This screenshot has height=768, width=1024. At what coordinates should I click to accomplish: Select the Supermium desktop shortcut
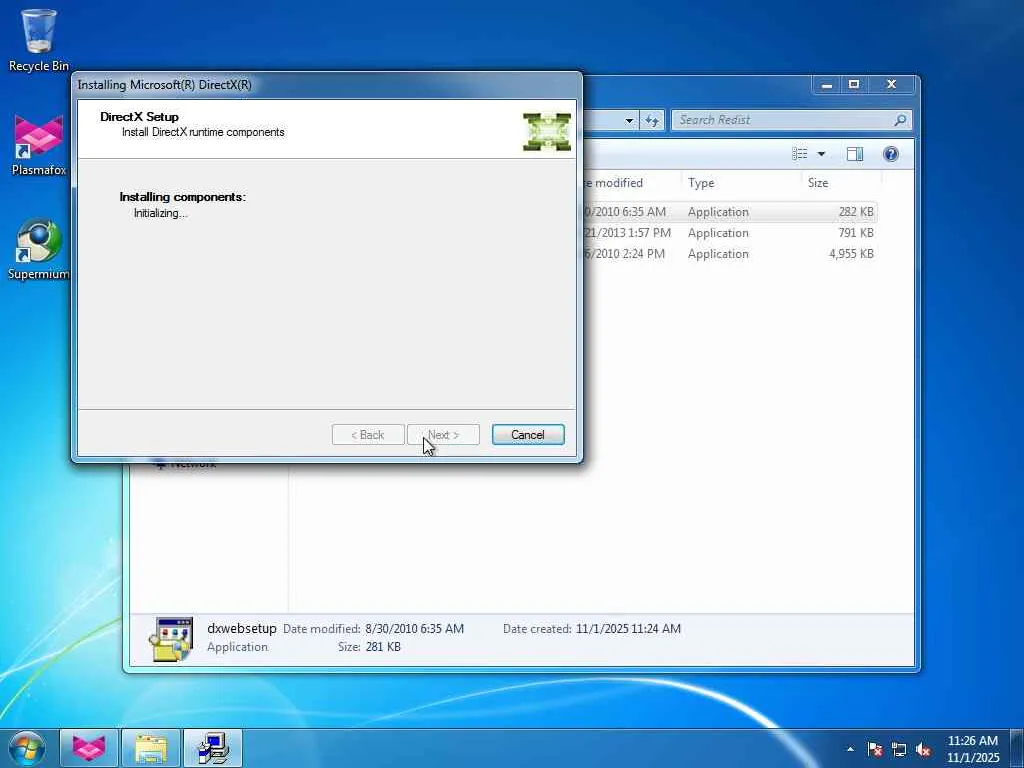tap(39, 249)
